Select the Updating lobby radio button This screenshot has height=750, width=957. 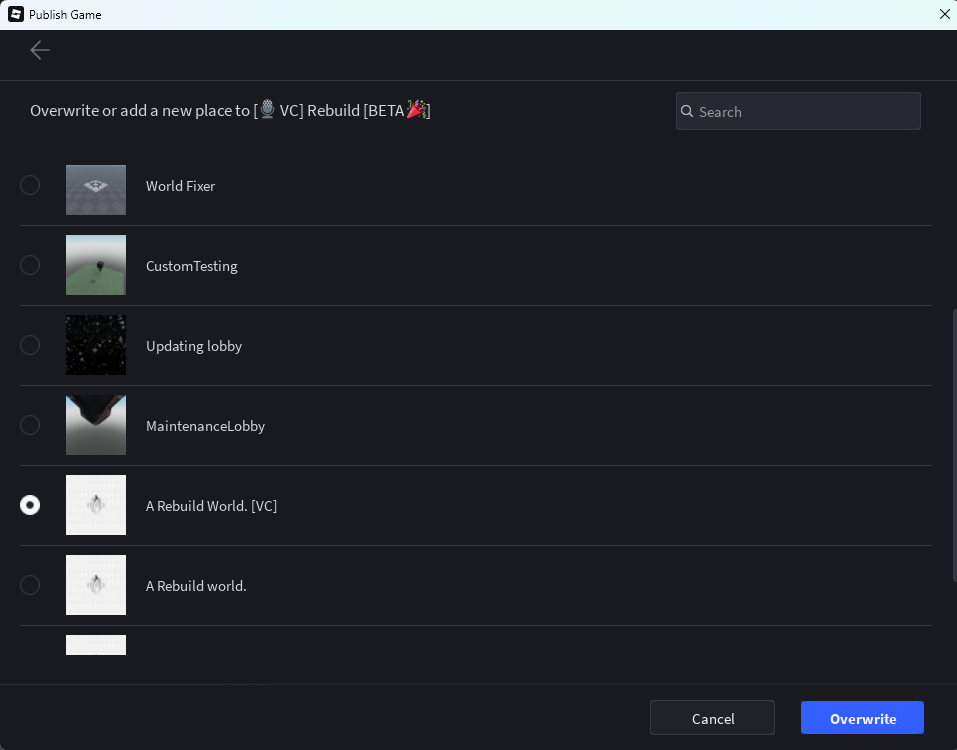coord(30,345)
